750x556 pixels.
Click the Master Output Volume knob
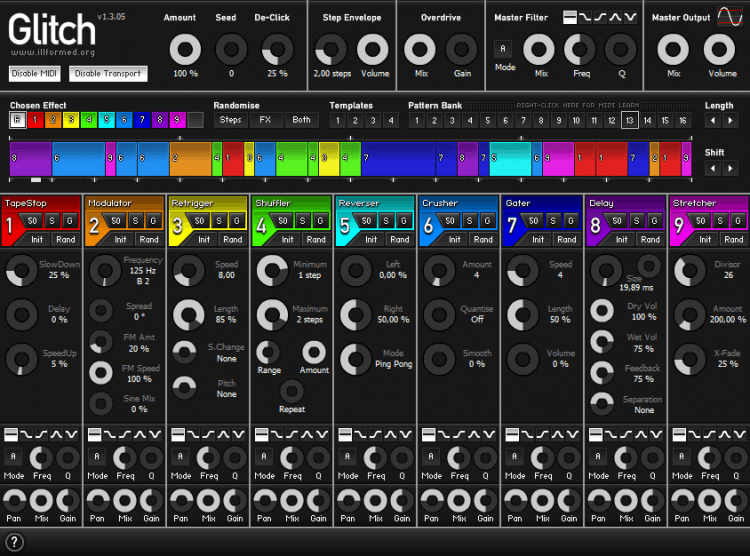pyautogui.click(x=719, y=49)
